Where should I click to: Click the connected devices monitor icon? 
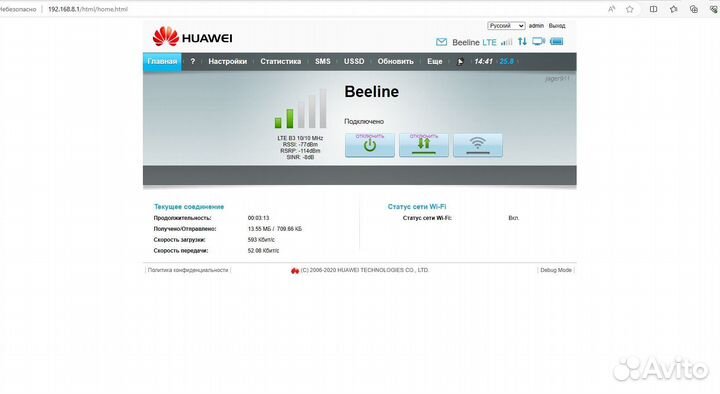[x=538, y=42]
